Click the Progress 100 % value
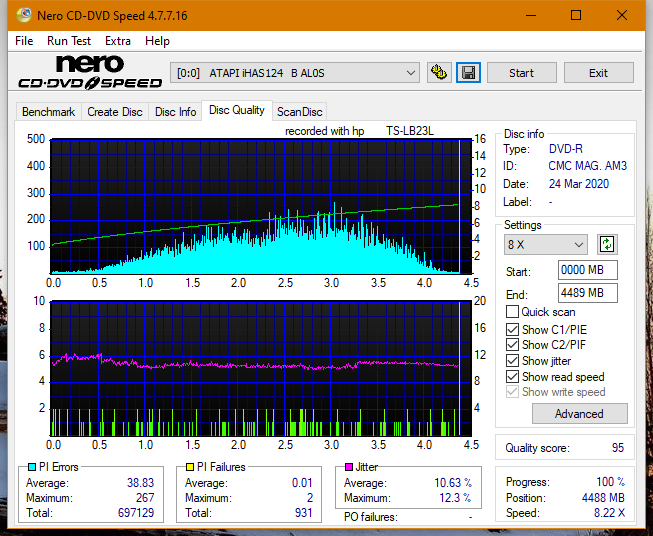 point(611,482)
